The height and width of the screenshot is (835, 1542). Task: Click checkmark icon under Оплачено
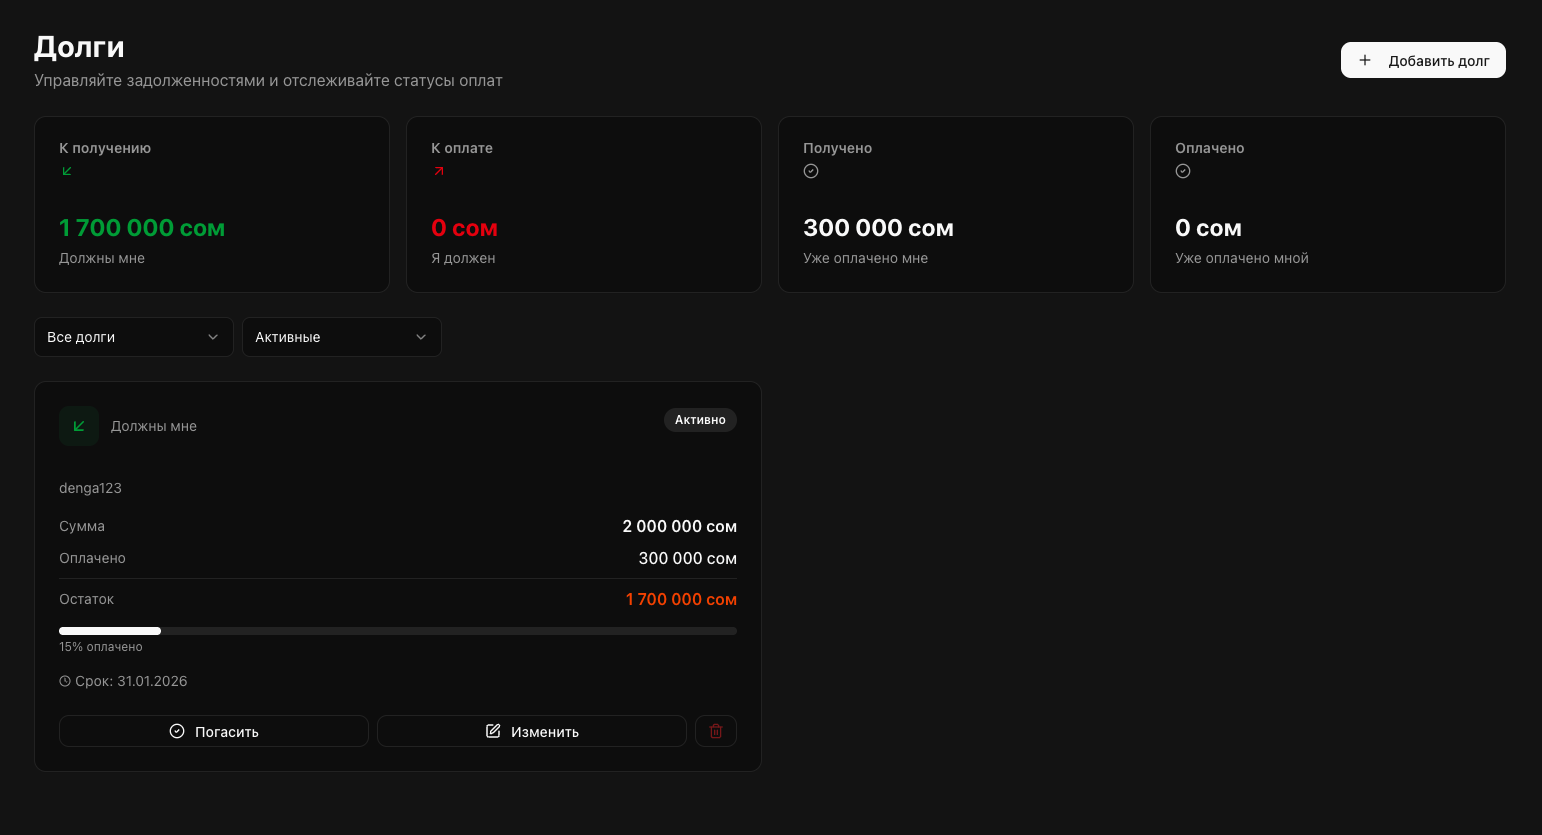[1183, 171]
